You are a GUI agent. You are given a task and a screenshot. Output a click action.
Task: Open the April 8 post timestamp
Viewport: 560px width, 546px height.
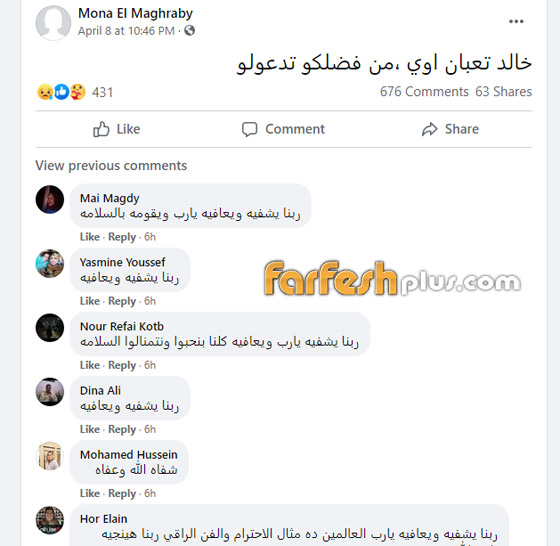126,31
